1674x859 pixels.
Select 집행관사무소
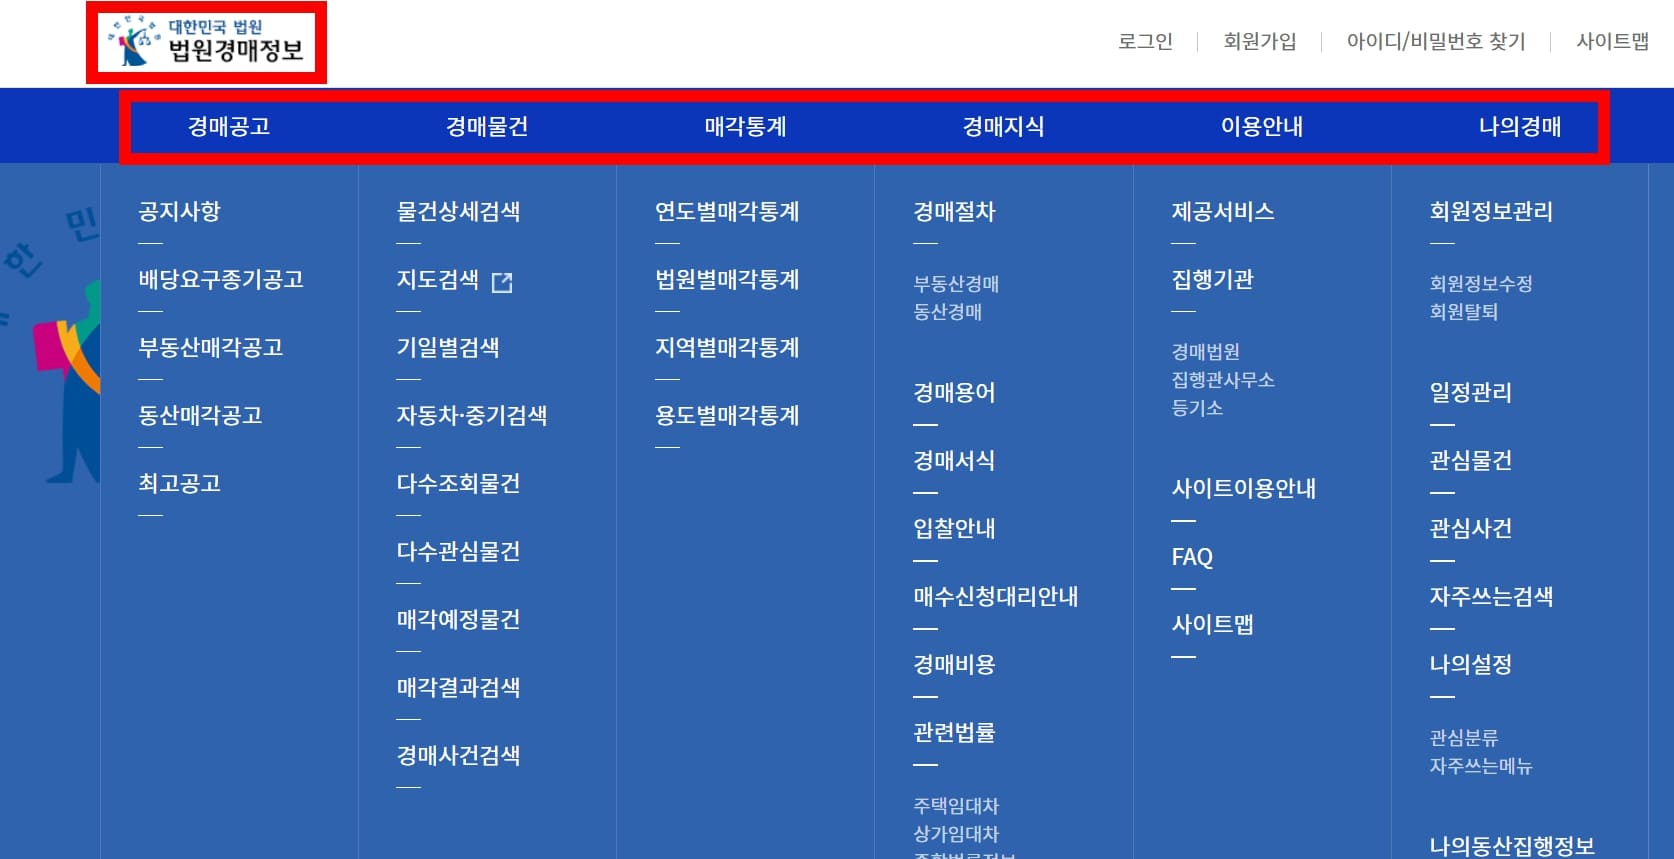coord(1223,380)
